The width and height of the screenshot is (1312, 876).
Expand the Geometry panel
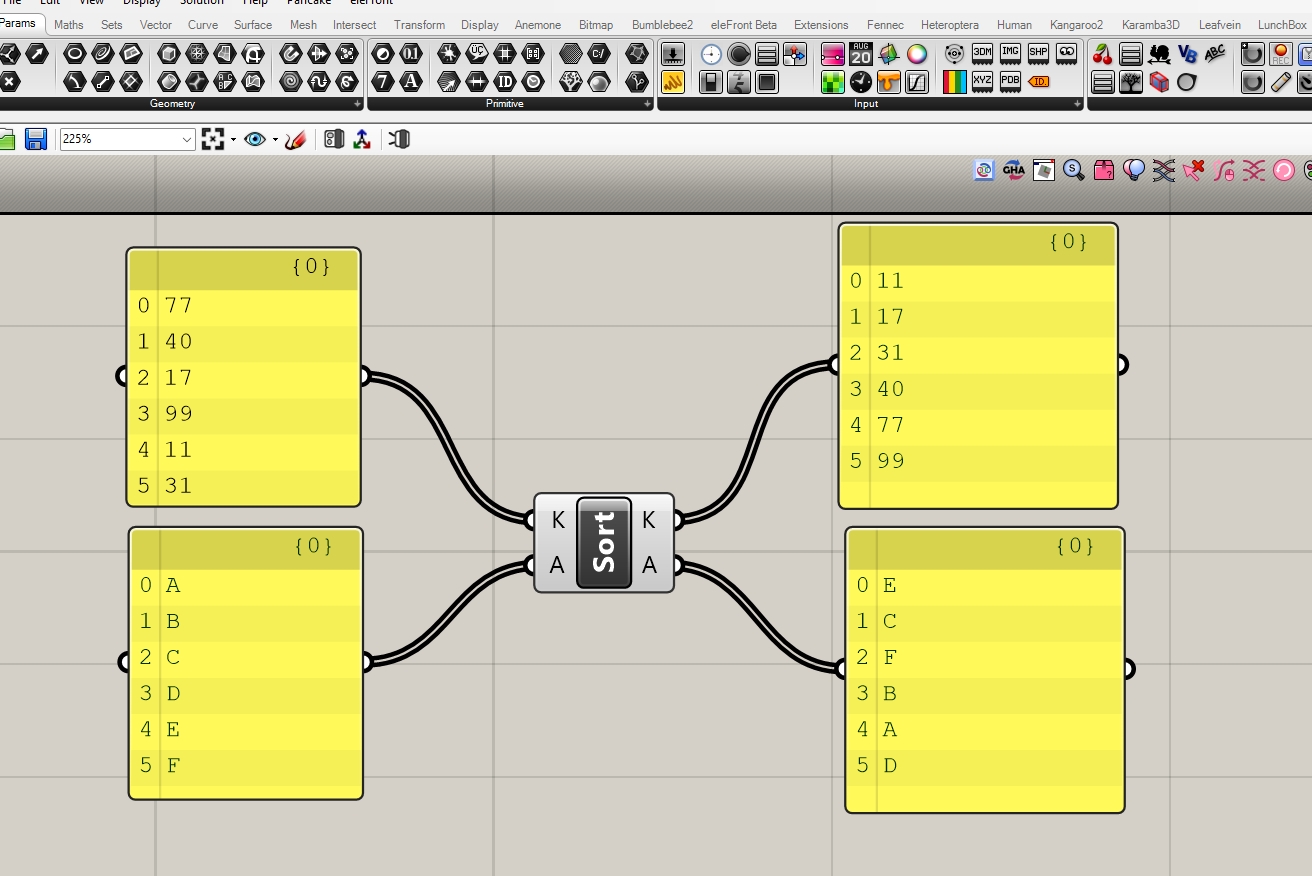click(357, 104)
